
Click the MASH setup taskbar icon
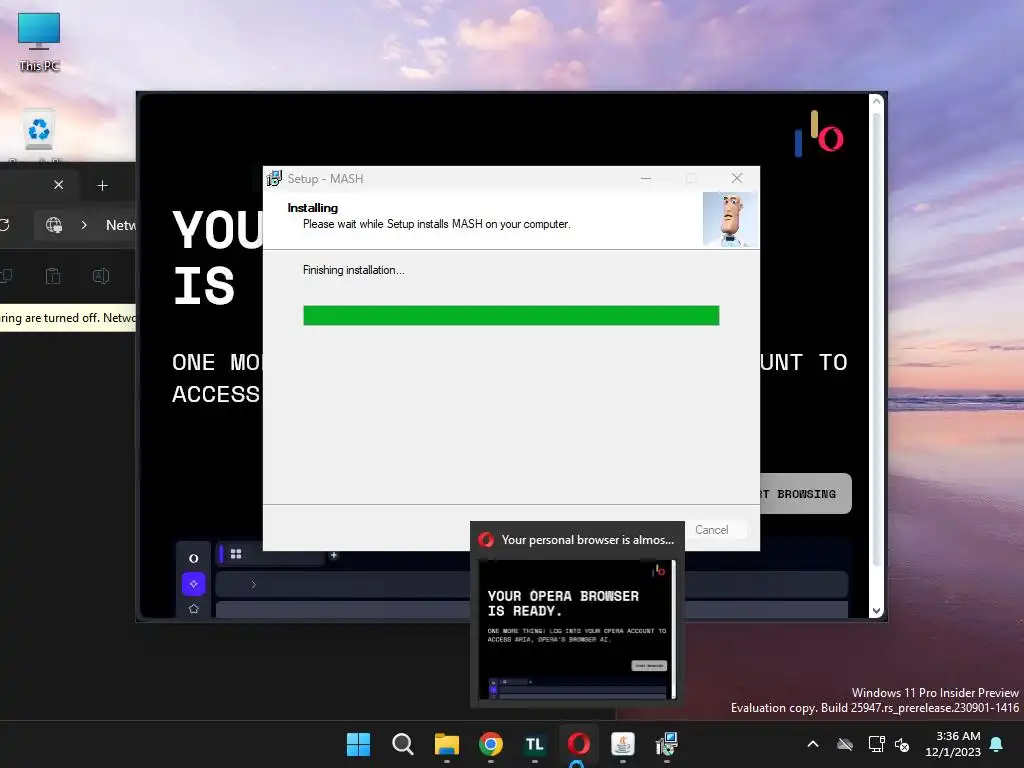pyautogui.click(x=667, y=744)
